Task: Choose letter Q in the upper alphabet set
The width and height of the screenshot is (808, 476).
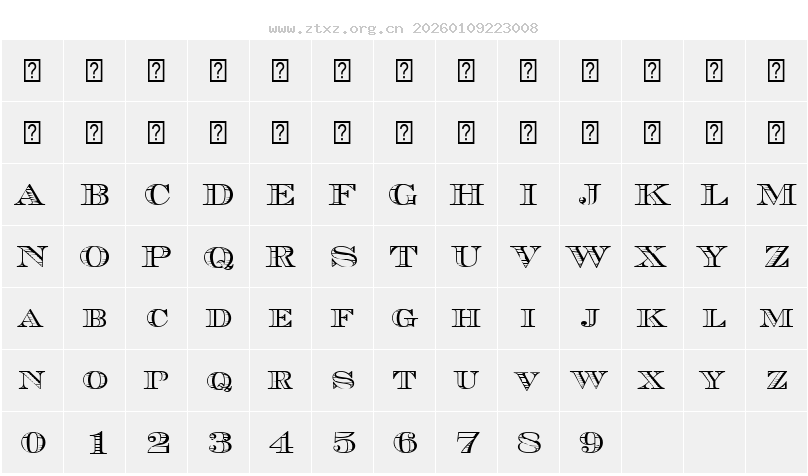Action: point(219,257)
